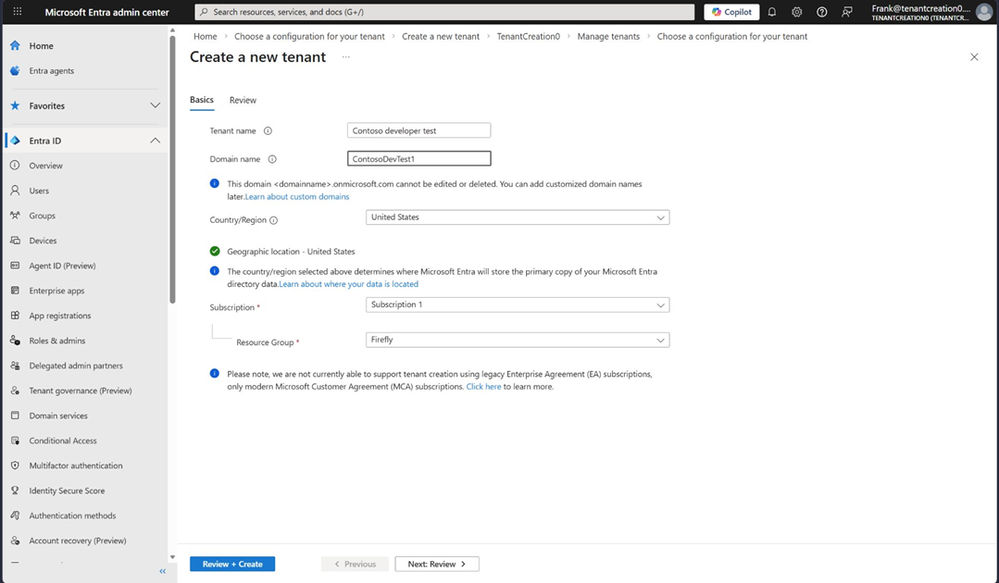Viewport: 999px width, 583px height.
Task: Click the help question mark icon
Action: pyautogui.click(x=822, y=11)
